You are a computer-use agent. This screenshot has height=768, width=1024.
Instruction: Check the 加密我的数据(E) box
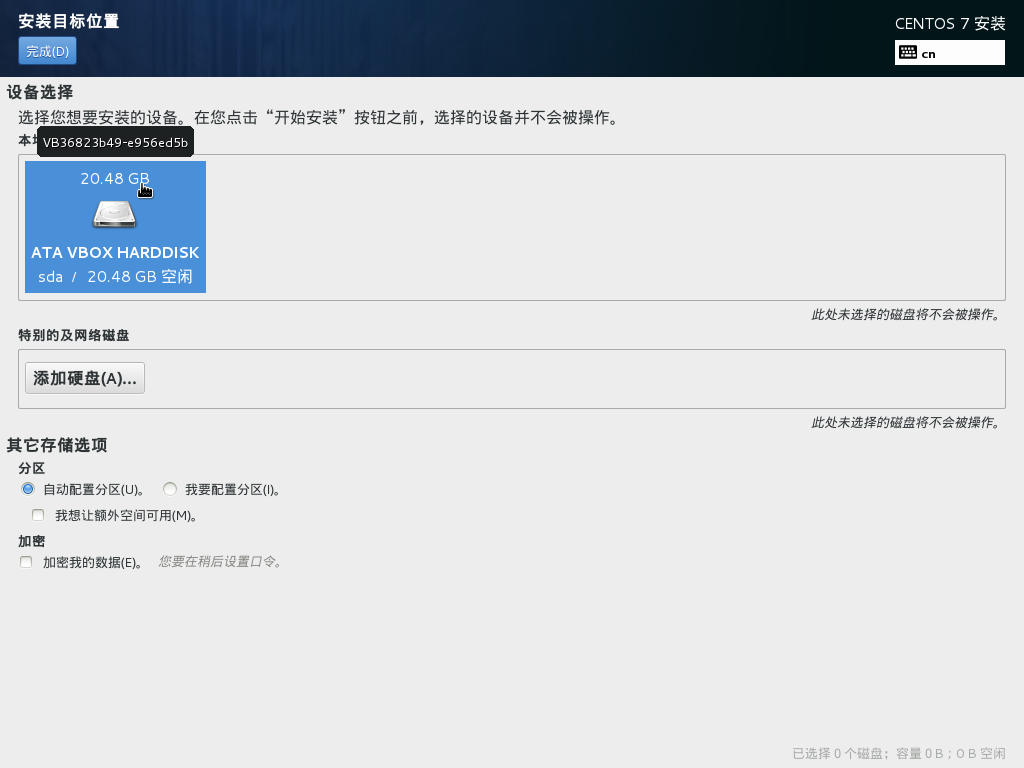point(26,561)
